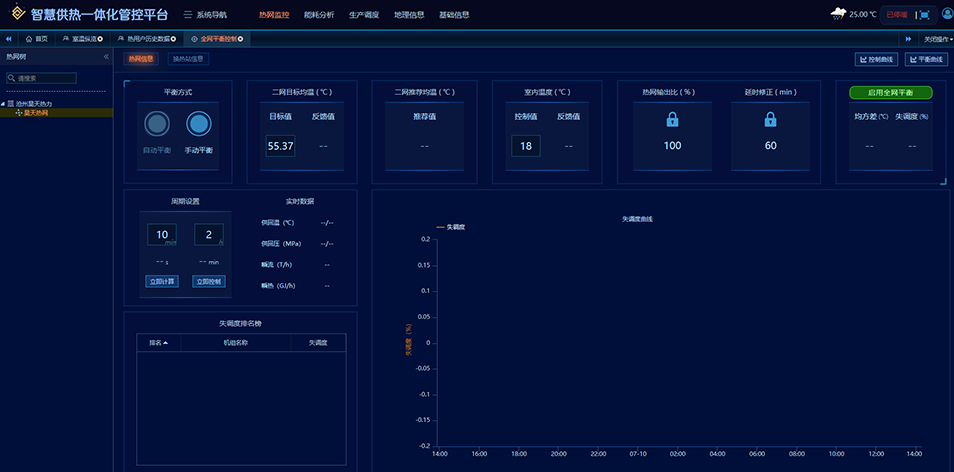The width and height of the screenshot is (954, 472).
Task: Click the weather cloud icon
Action: (x=837, y=14)
